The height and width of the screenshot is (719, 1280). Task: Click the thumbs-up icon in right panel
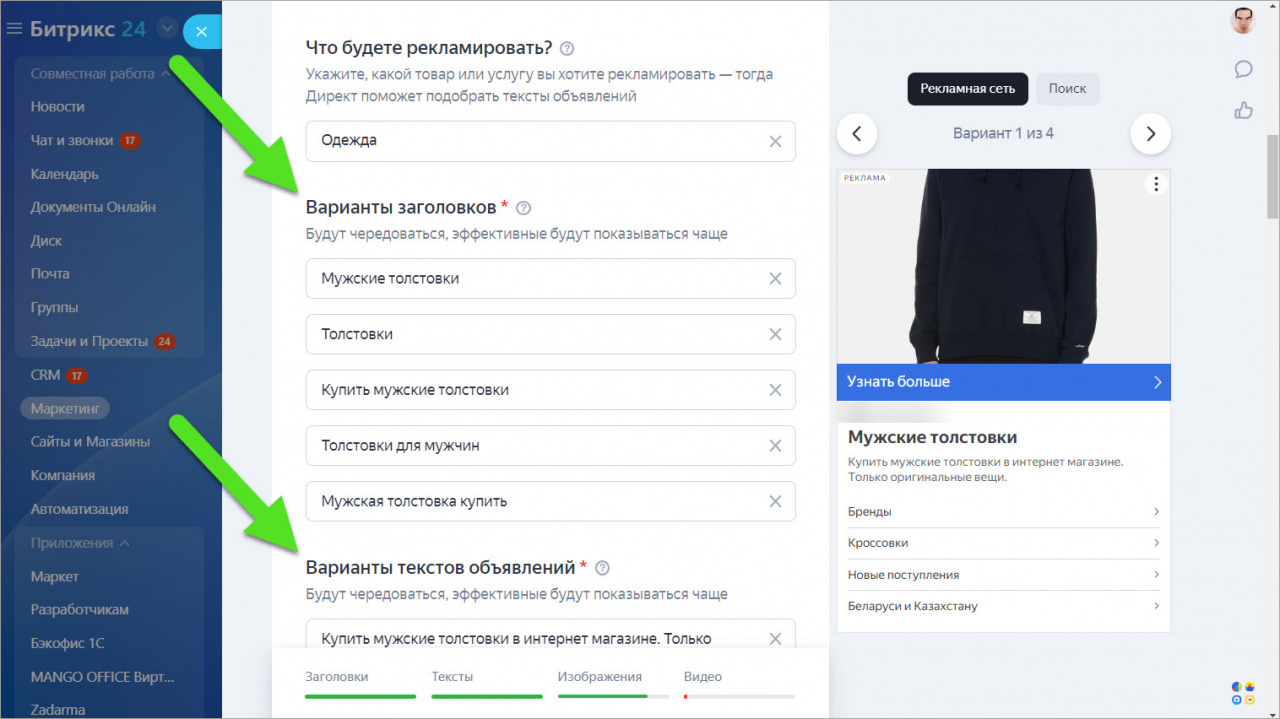(1243, 110)
